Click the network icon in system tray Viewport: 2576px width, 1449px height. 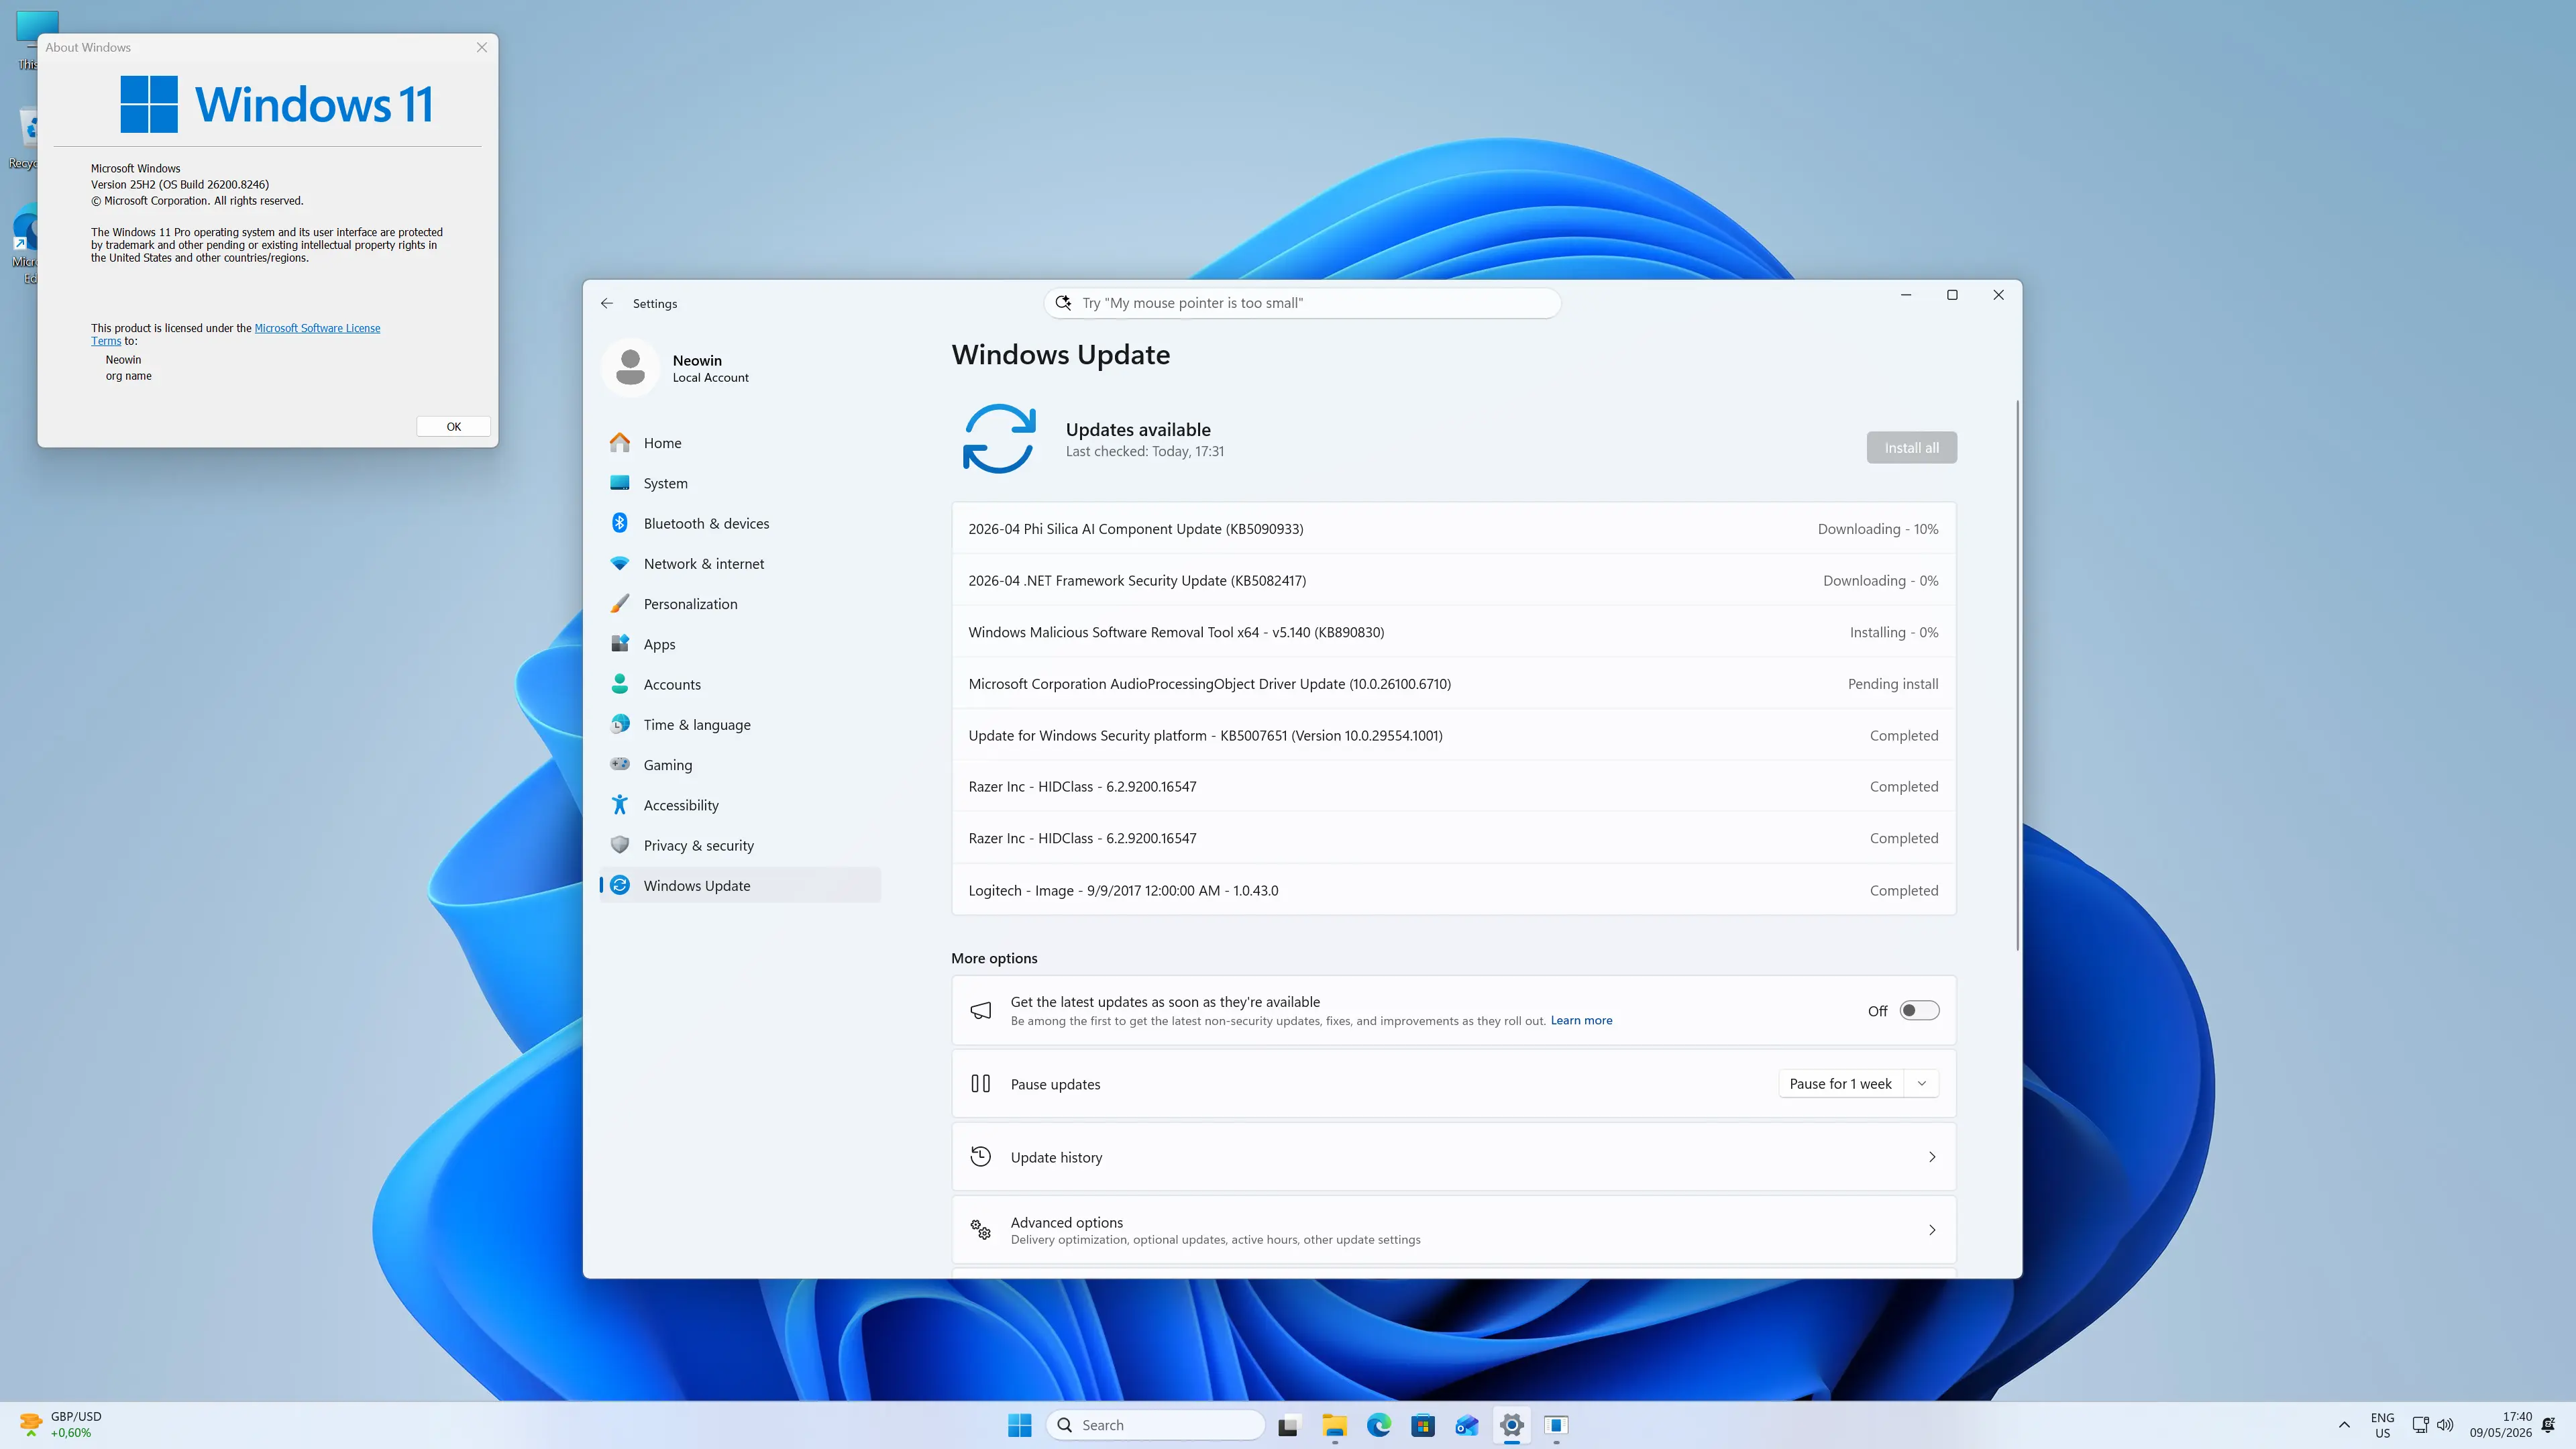coord(2420,1425)
